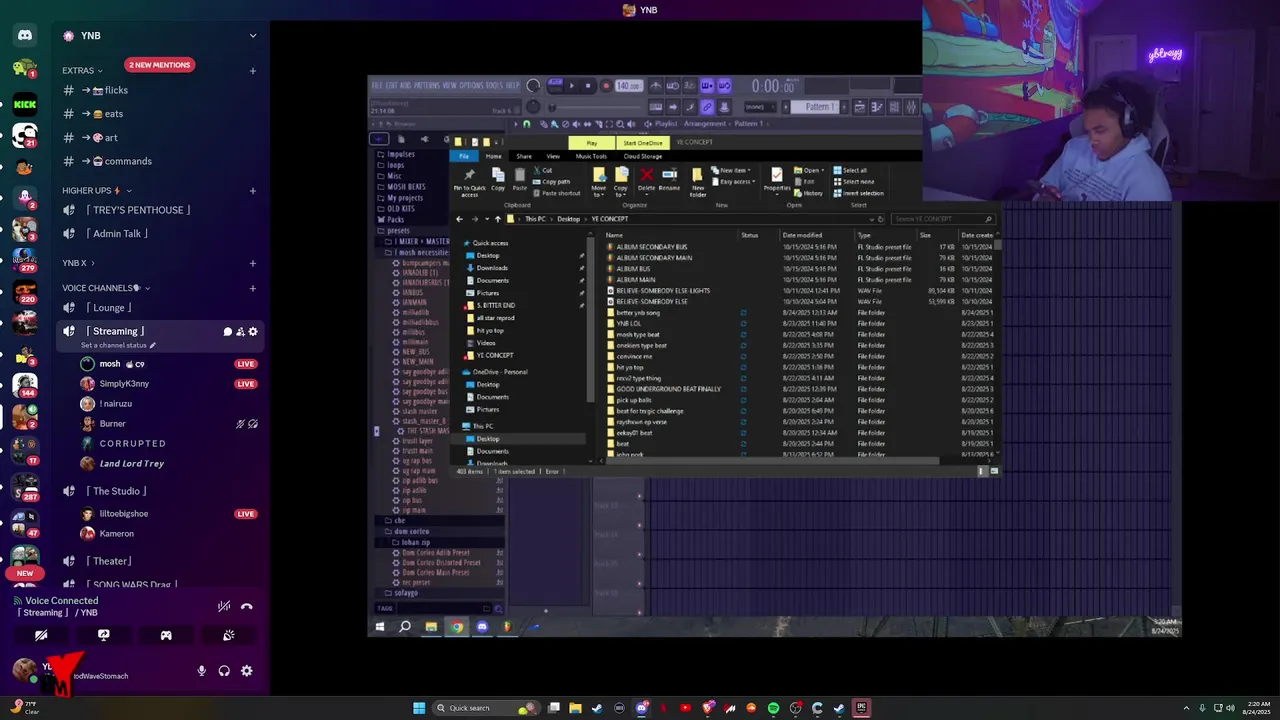
Task: Click FL Studio record button in stream
Action: [x=605, y=86]
